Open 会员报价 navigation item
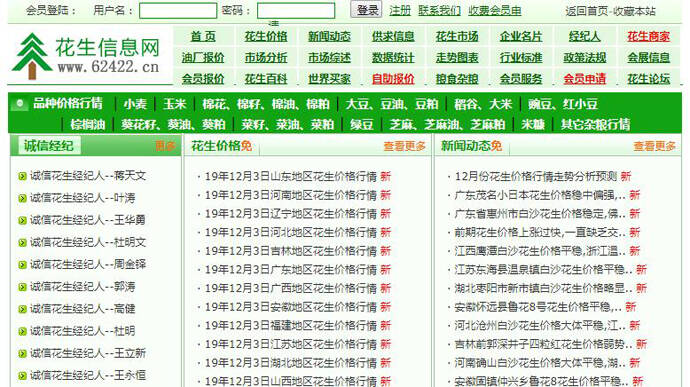Viewport: 690px width, 387px height. click(203, 79)
